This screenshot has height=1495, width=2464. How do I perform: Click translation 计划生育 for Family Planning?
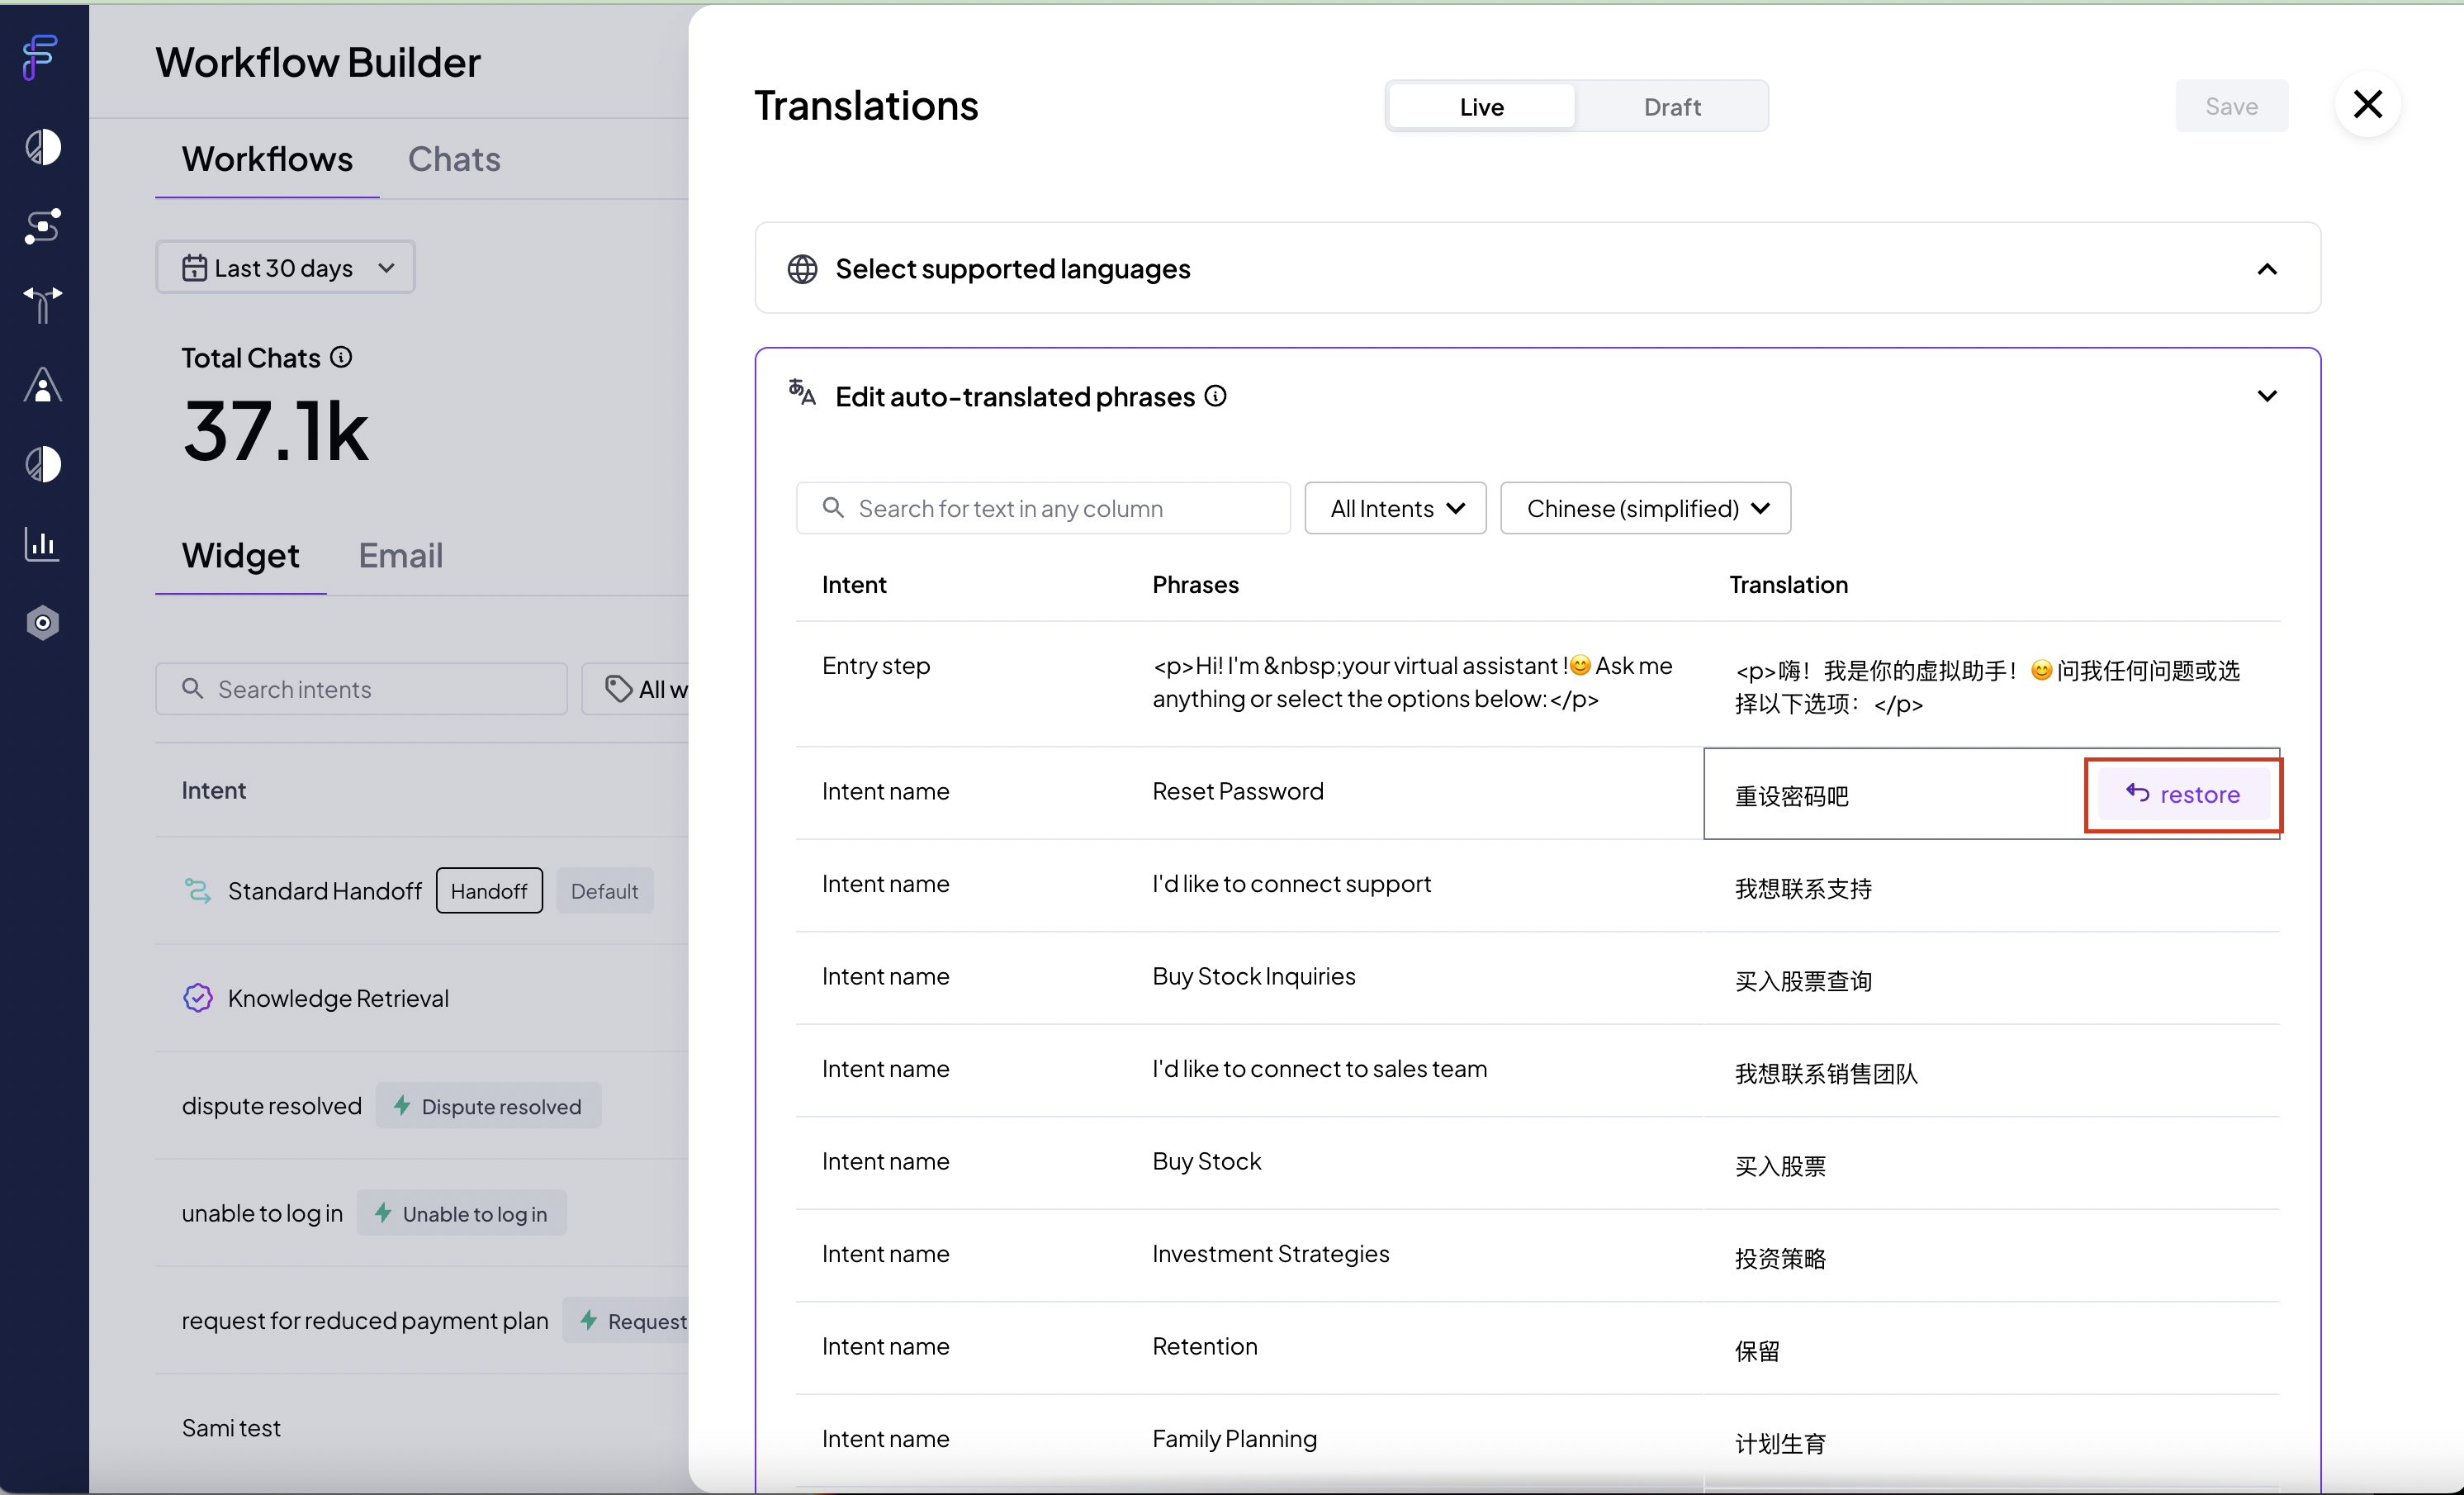pyautogui.click(x=1780, y=1443)
